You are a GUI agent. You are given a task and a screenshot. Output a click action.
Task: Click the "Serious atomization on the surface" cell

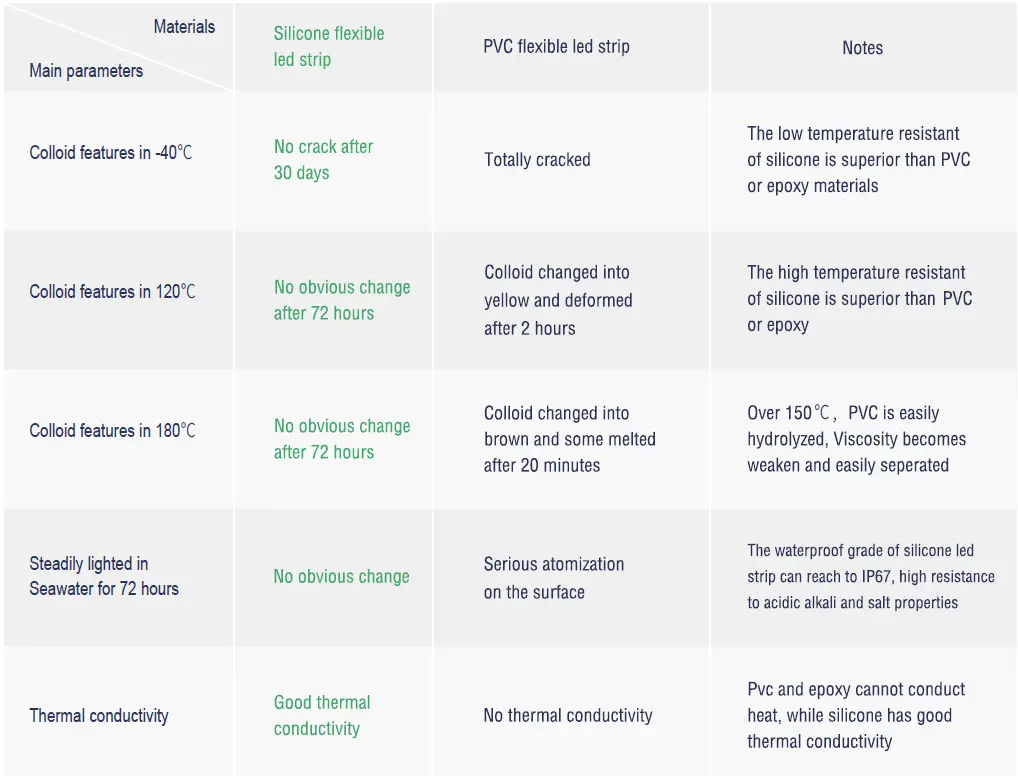(x=553, y=578)
